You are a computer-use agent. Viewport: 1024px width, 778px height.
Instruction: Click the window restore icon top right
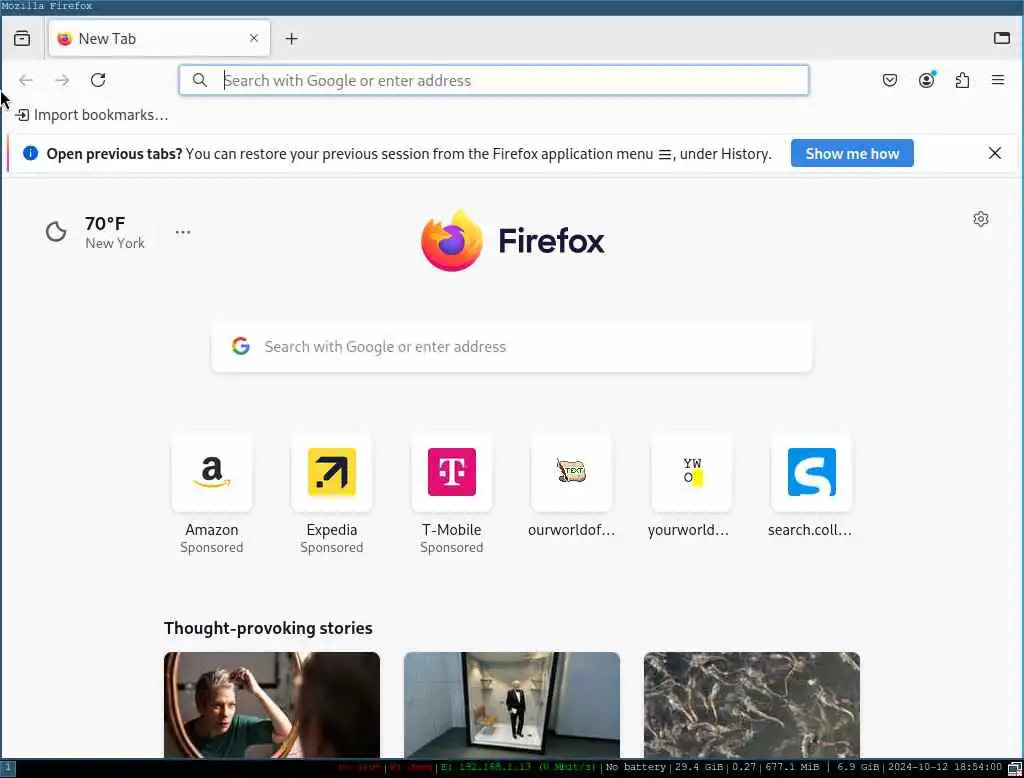1002,38
